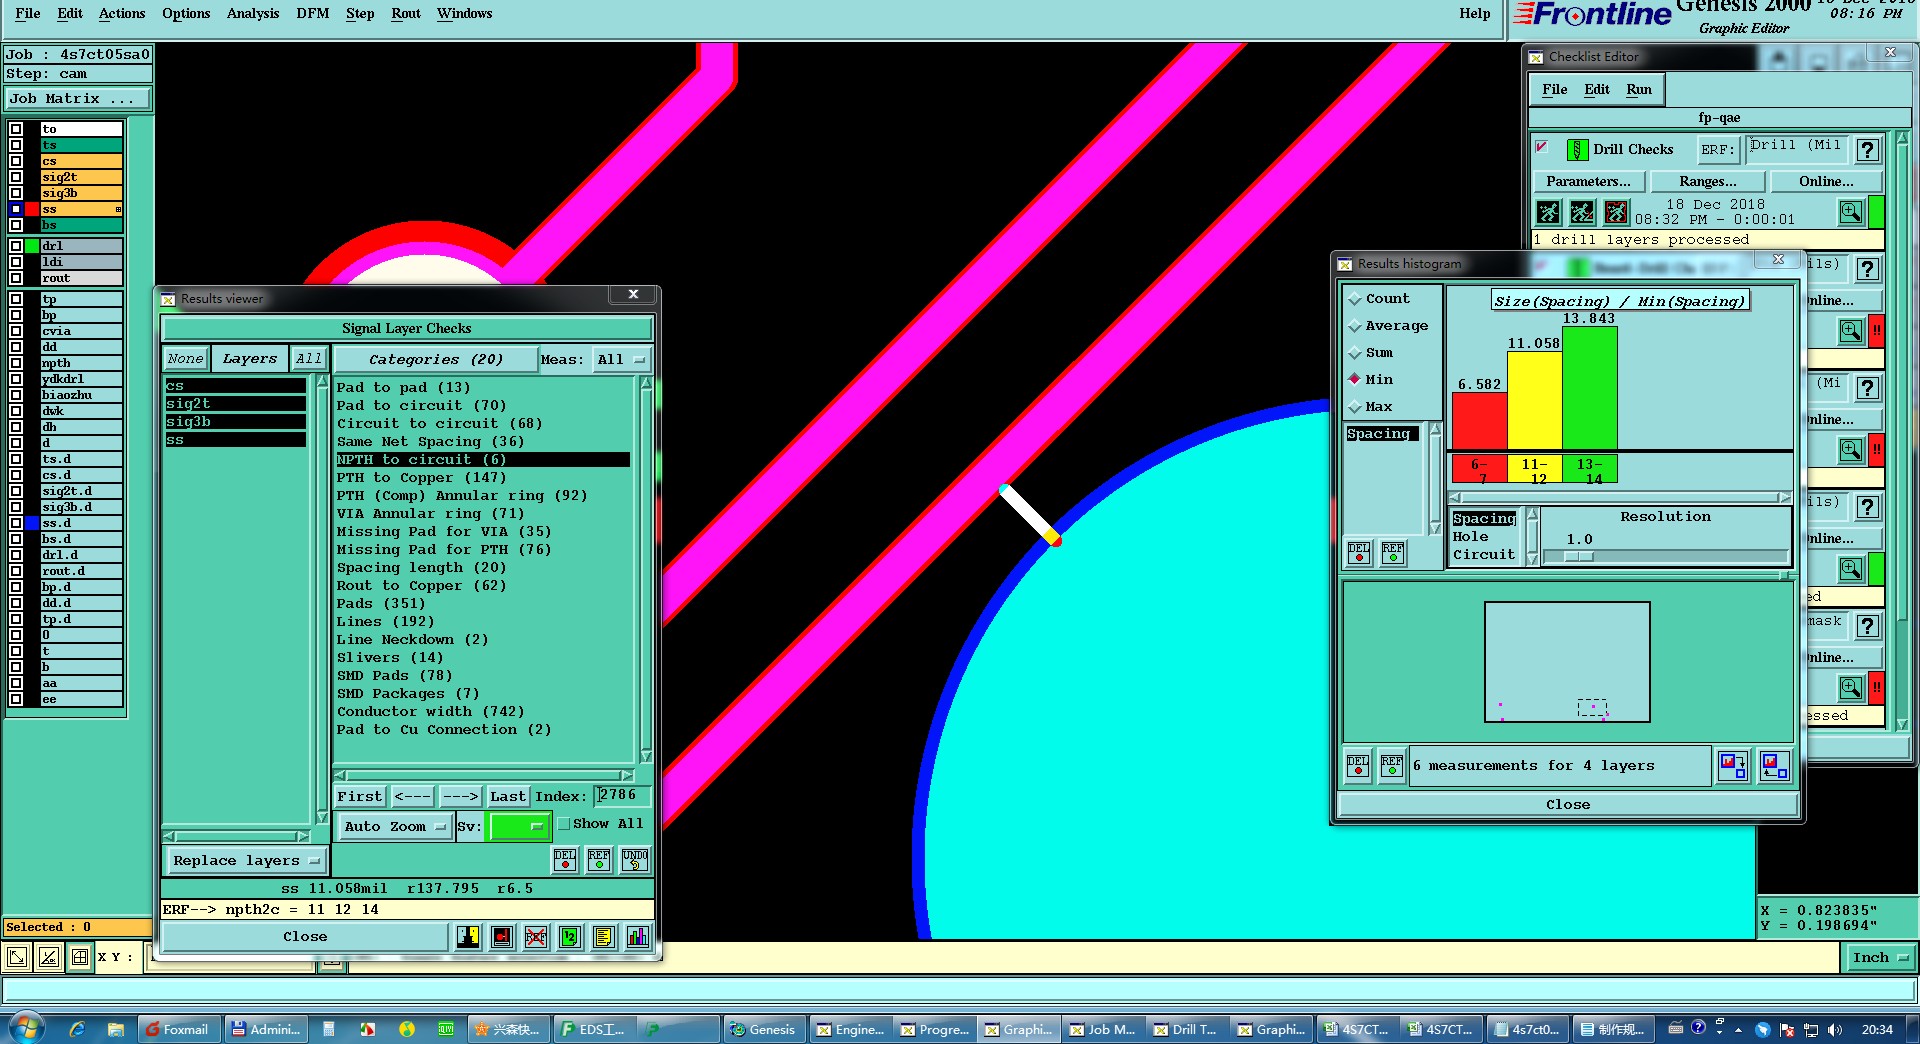The width and height of the screenshot is (1920, 1044).
Task: Click REF icon beside measurements text in histogram
Action: [x=1392, y=766]
